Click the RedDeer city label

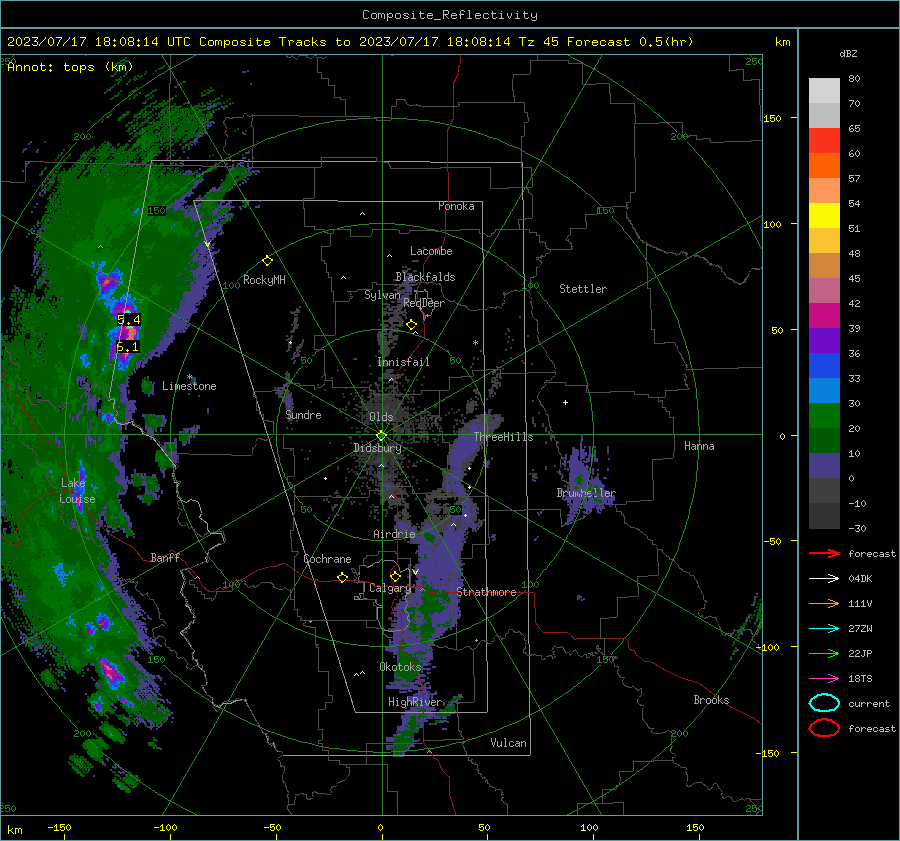click(424, 303)
